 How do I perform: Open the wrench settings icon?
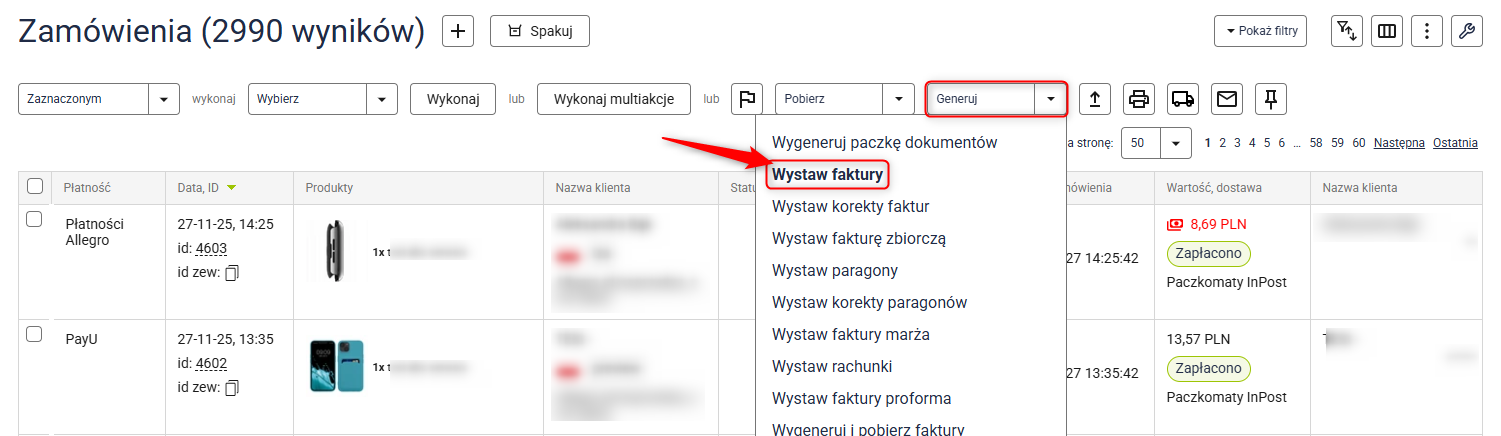1466,31
